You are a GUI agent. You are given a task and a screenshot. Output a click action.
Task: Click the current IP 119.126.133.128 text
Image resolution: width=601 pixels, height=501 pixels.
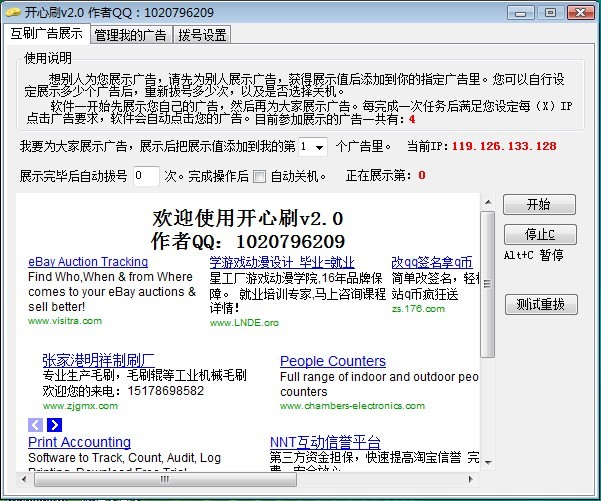[504, 146]
